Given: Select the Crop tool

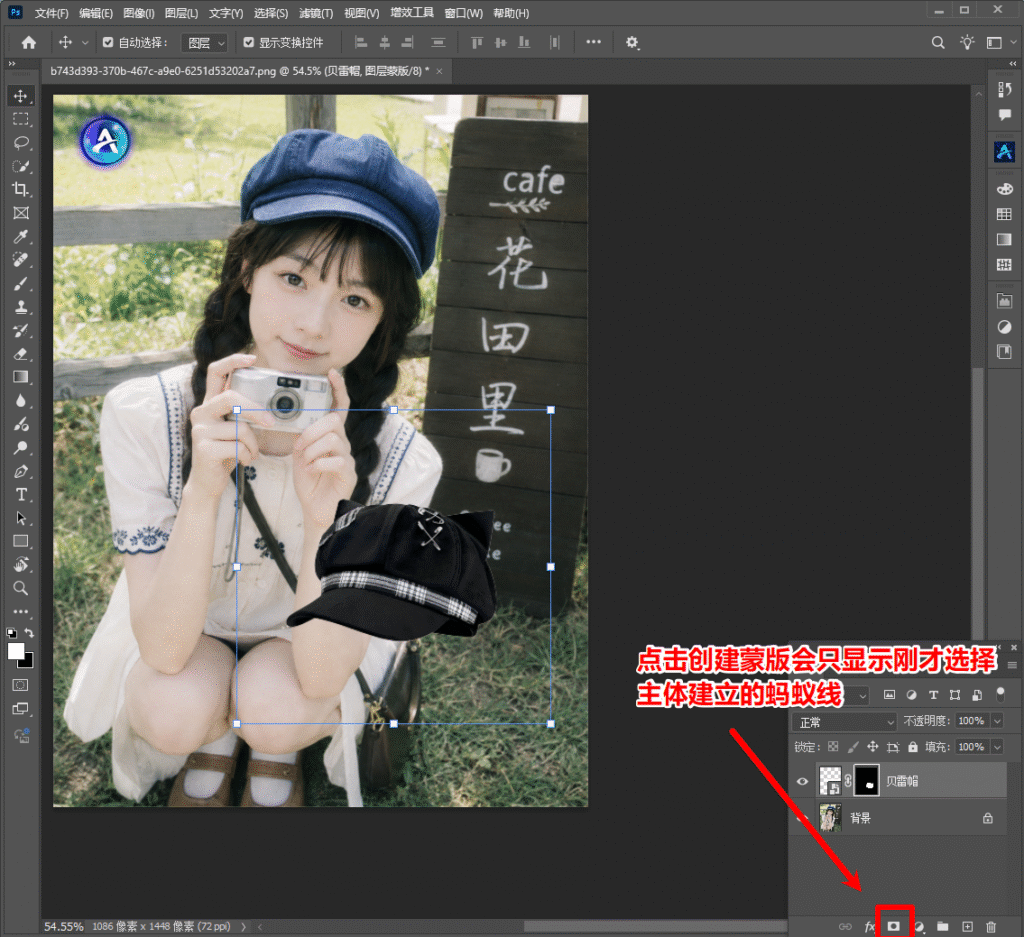Looking at the screenshot, I should pyautogui.click(x=21, y=189).
